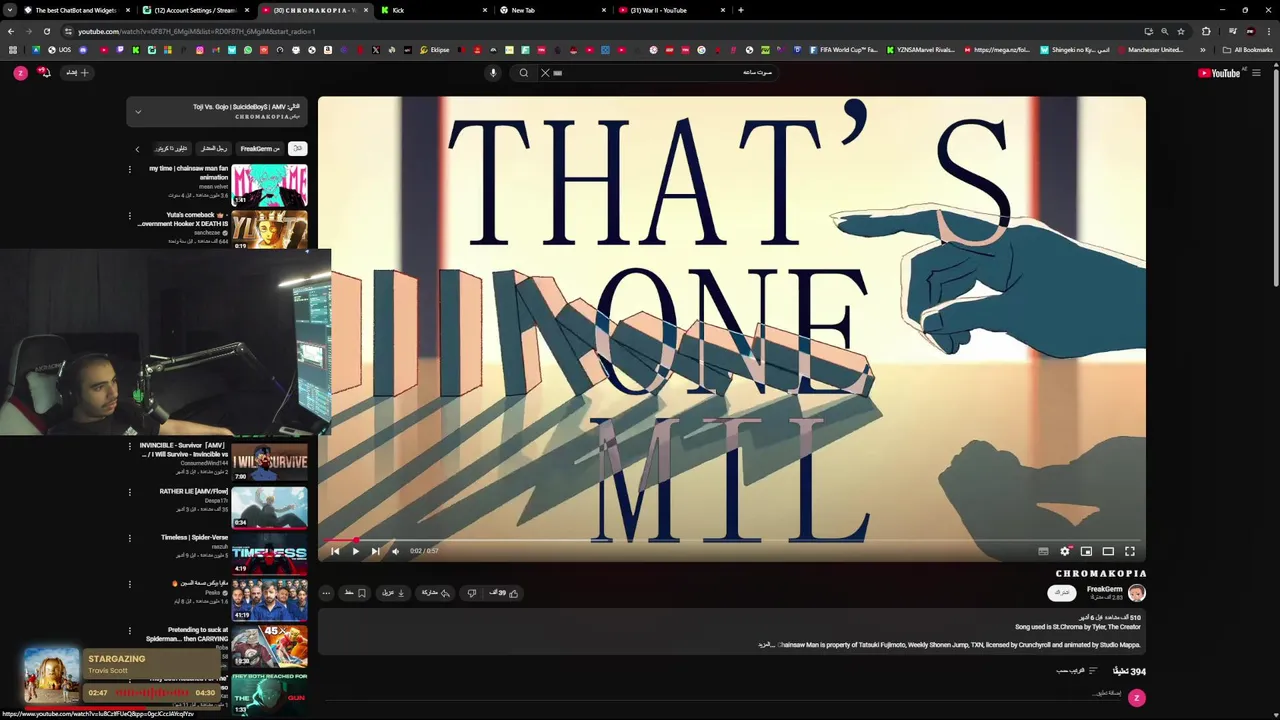Bookmark this page with star icon
The width and height of the screenshot is (1280, 720).
(1181, 31)
